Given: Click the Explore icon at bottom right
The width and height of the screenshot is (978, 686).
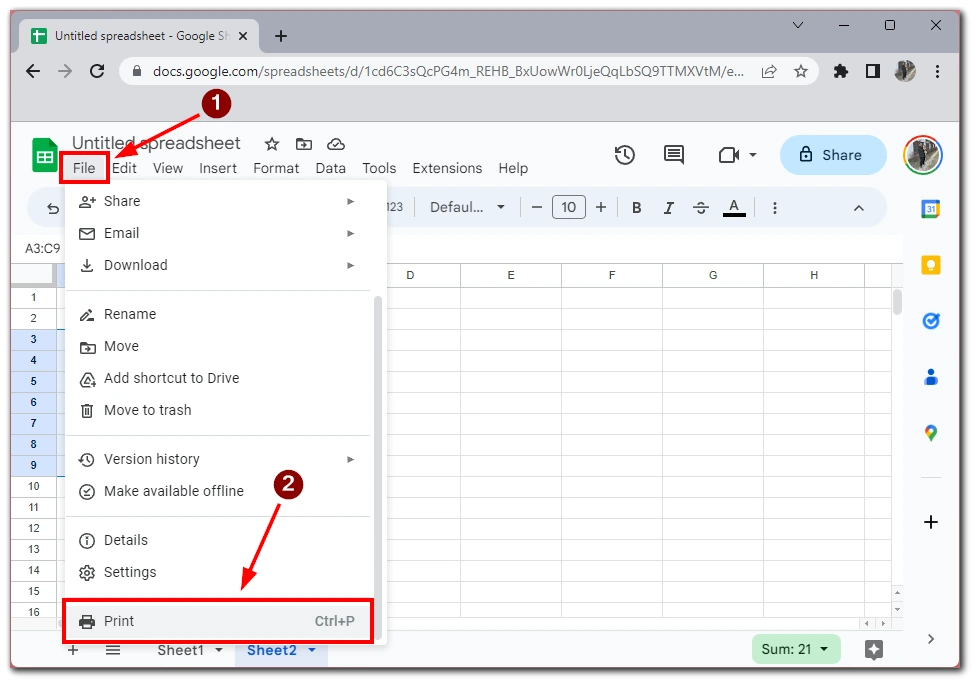Looking at the screenshot, I should click(x=873, y=650).
